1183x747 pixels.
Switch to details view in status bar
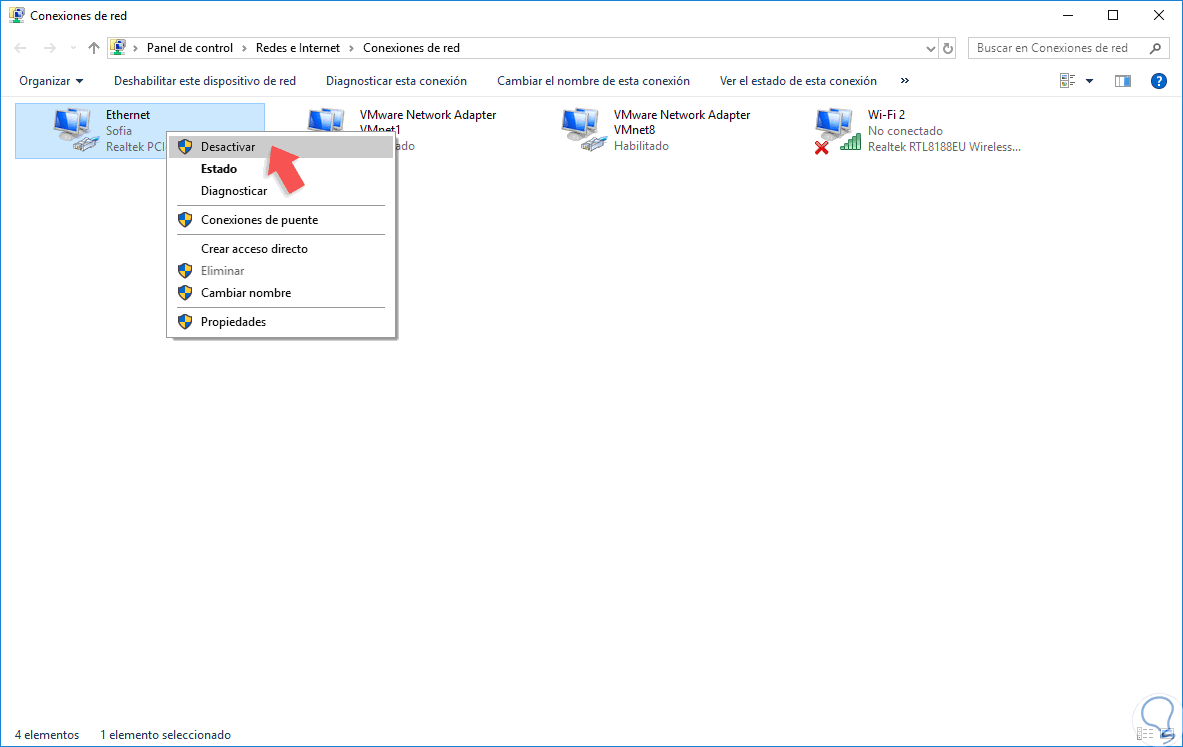tap(1145, 734)
